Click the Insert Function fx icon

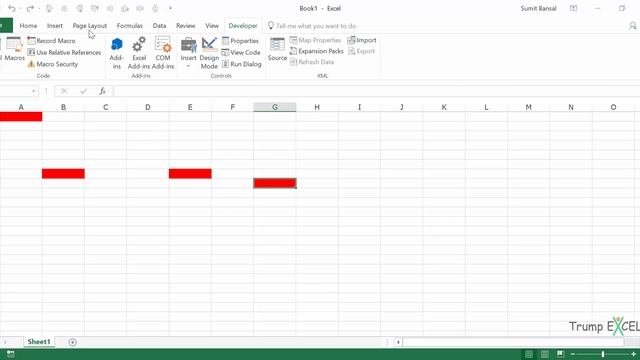point(102,91)
